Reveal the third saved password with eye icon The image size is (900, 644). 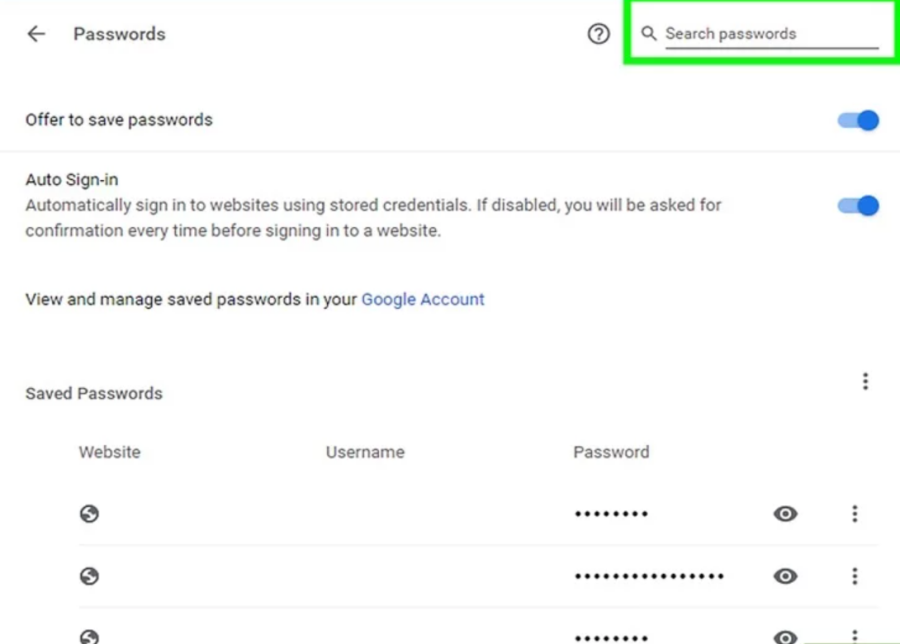785,636
